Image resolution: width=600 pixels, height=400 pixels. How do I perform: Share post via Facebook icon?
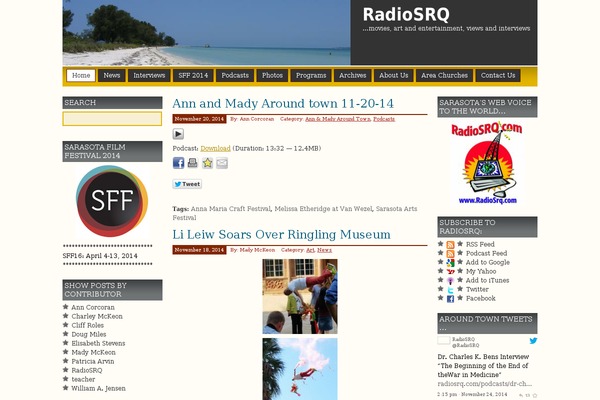(178, 163)
